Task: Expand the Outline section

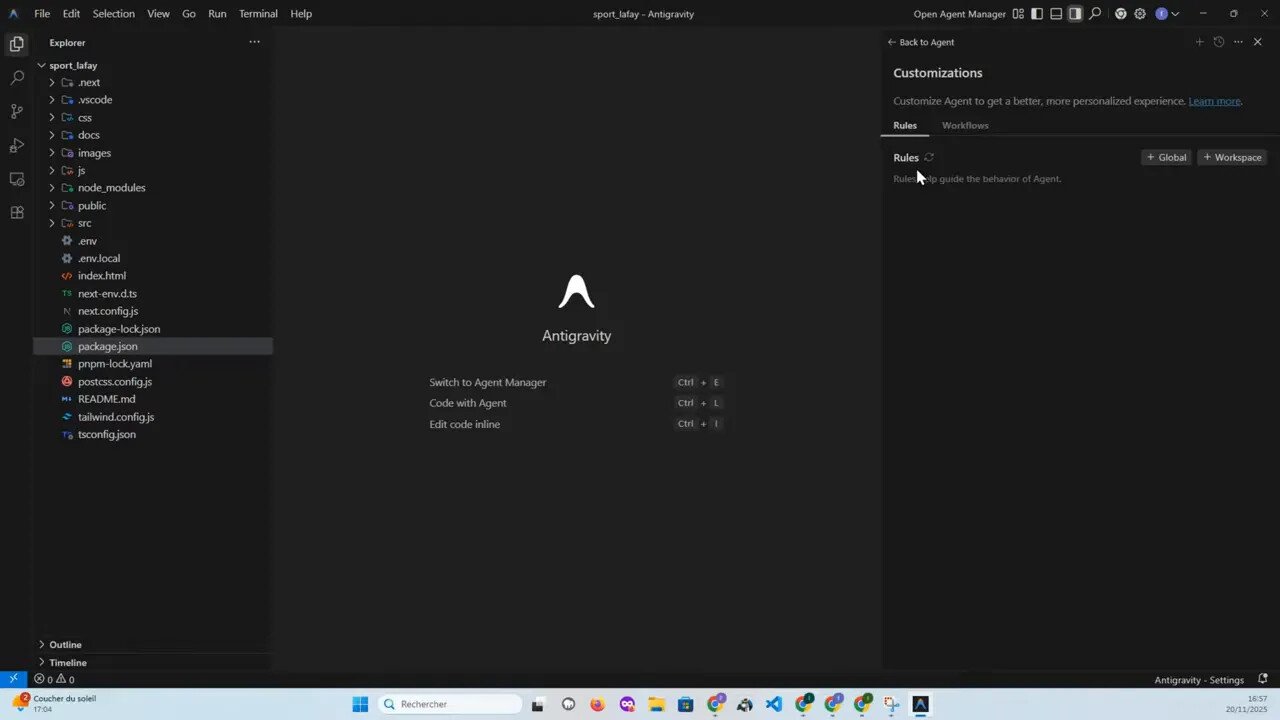Action: click(x=65, y=644)
